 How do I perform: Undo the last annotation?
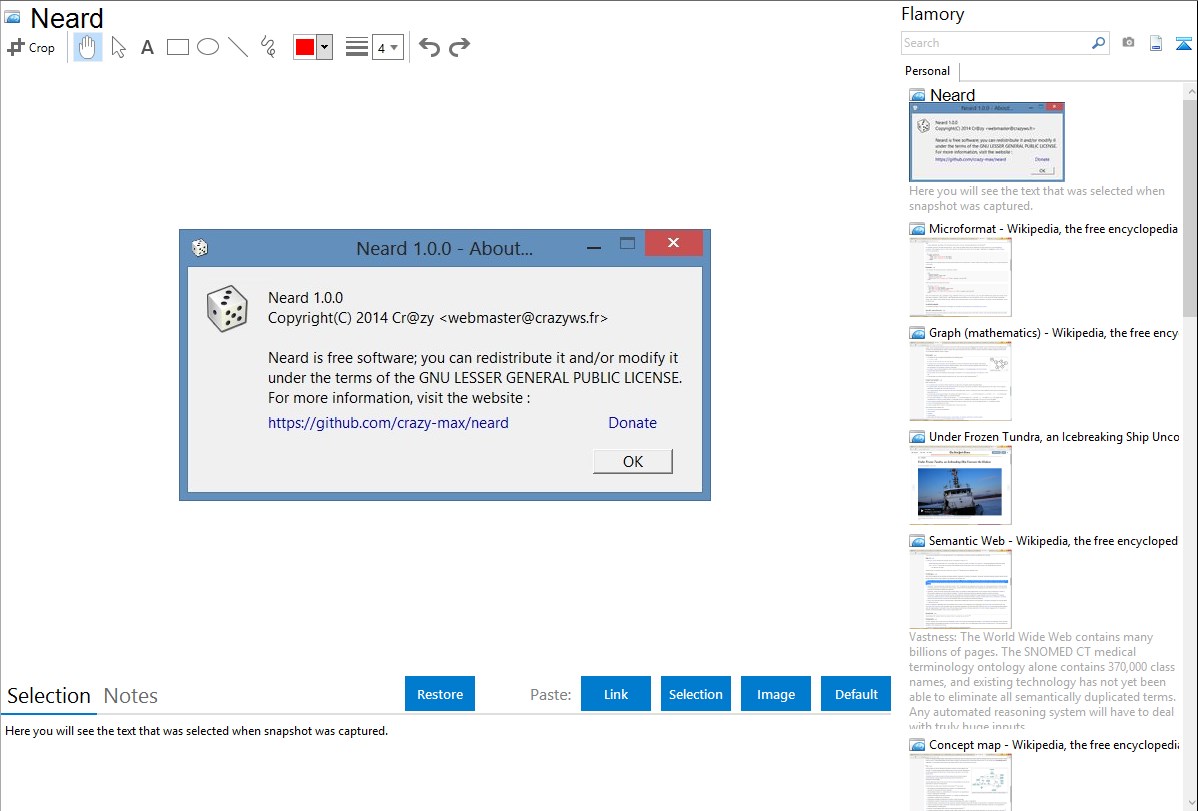tap(429, 47)
